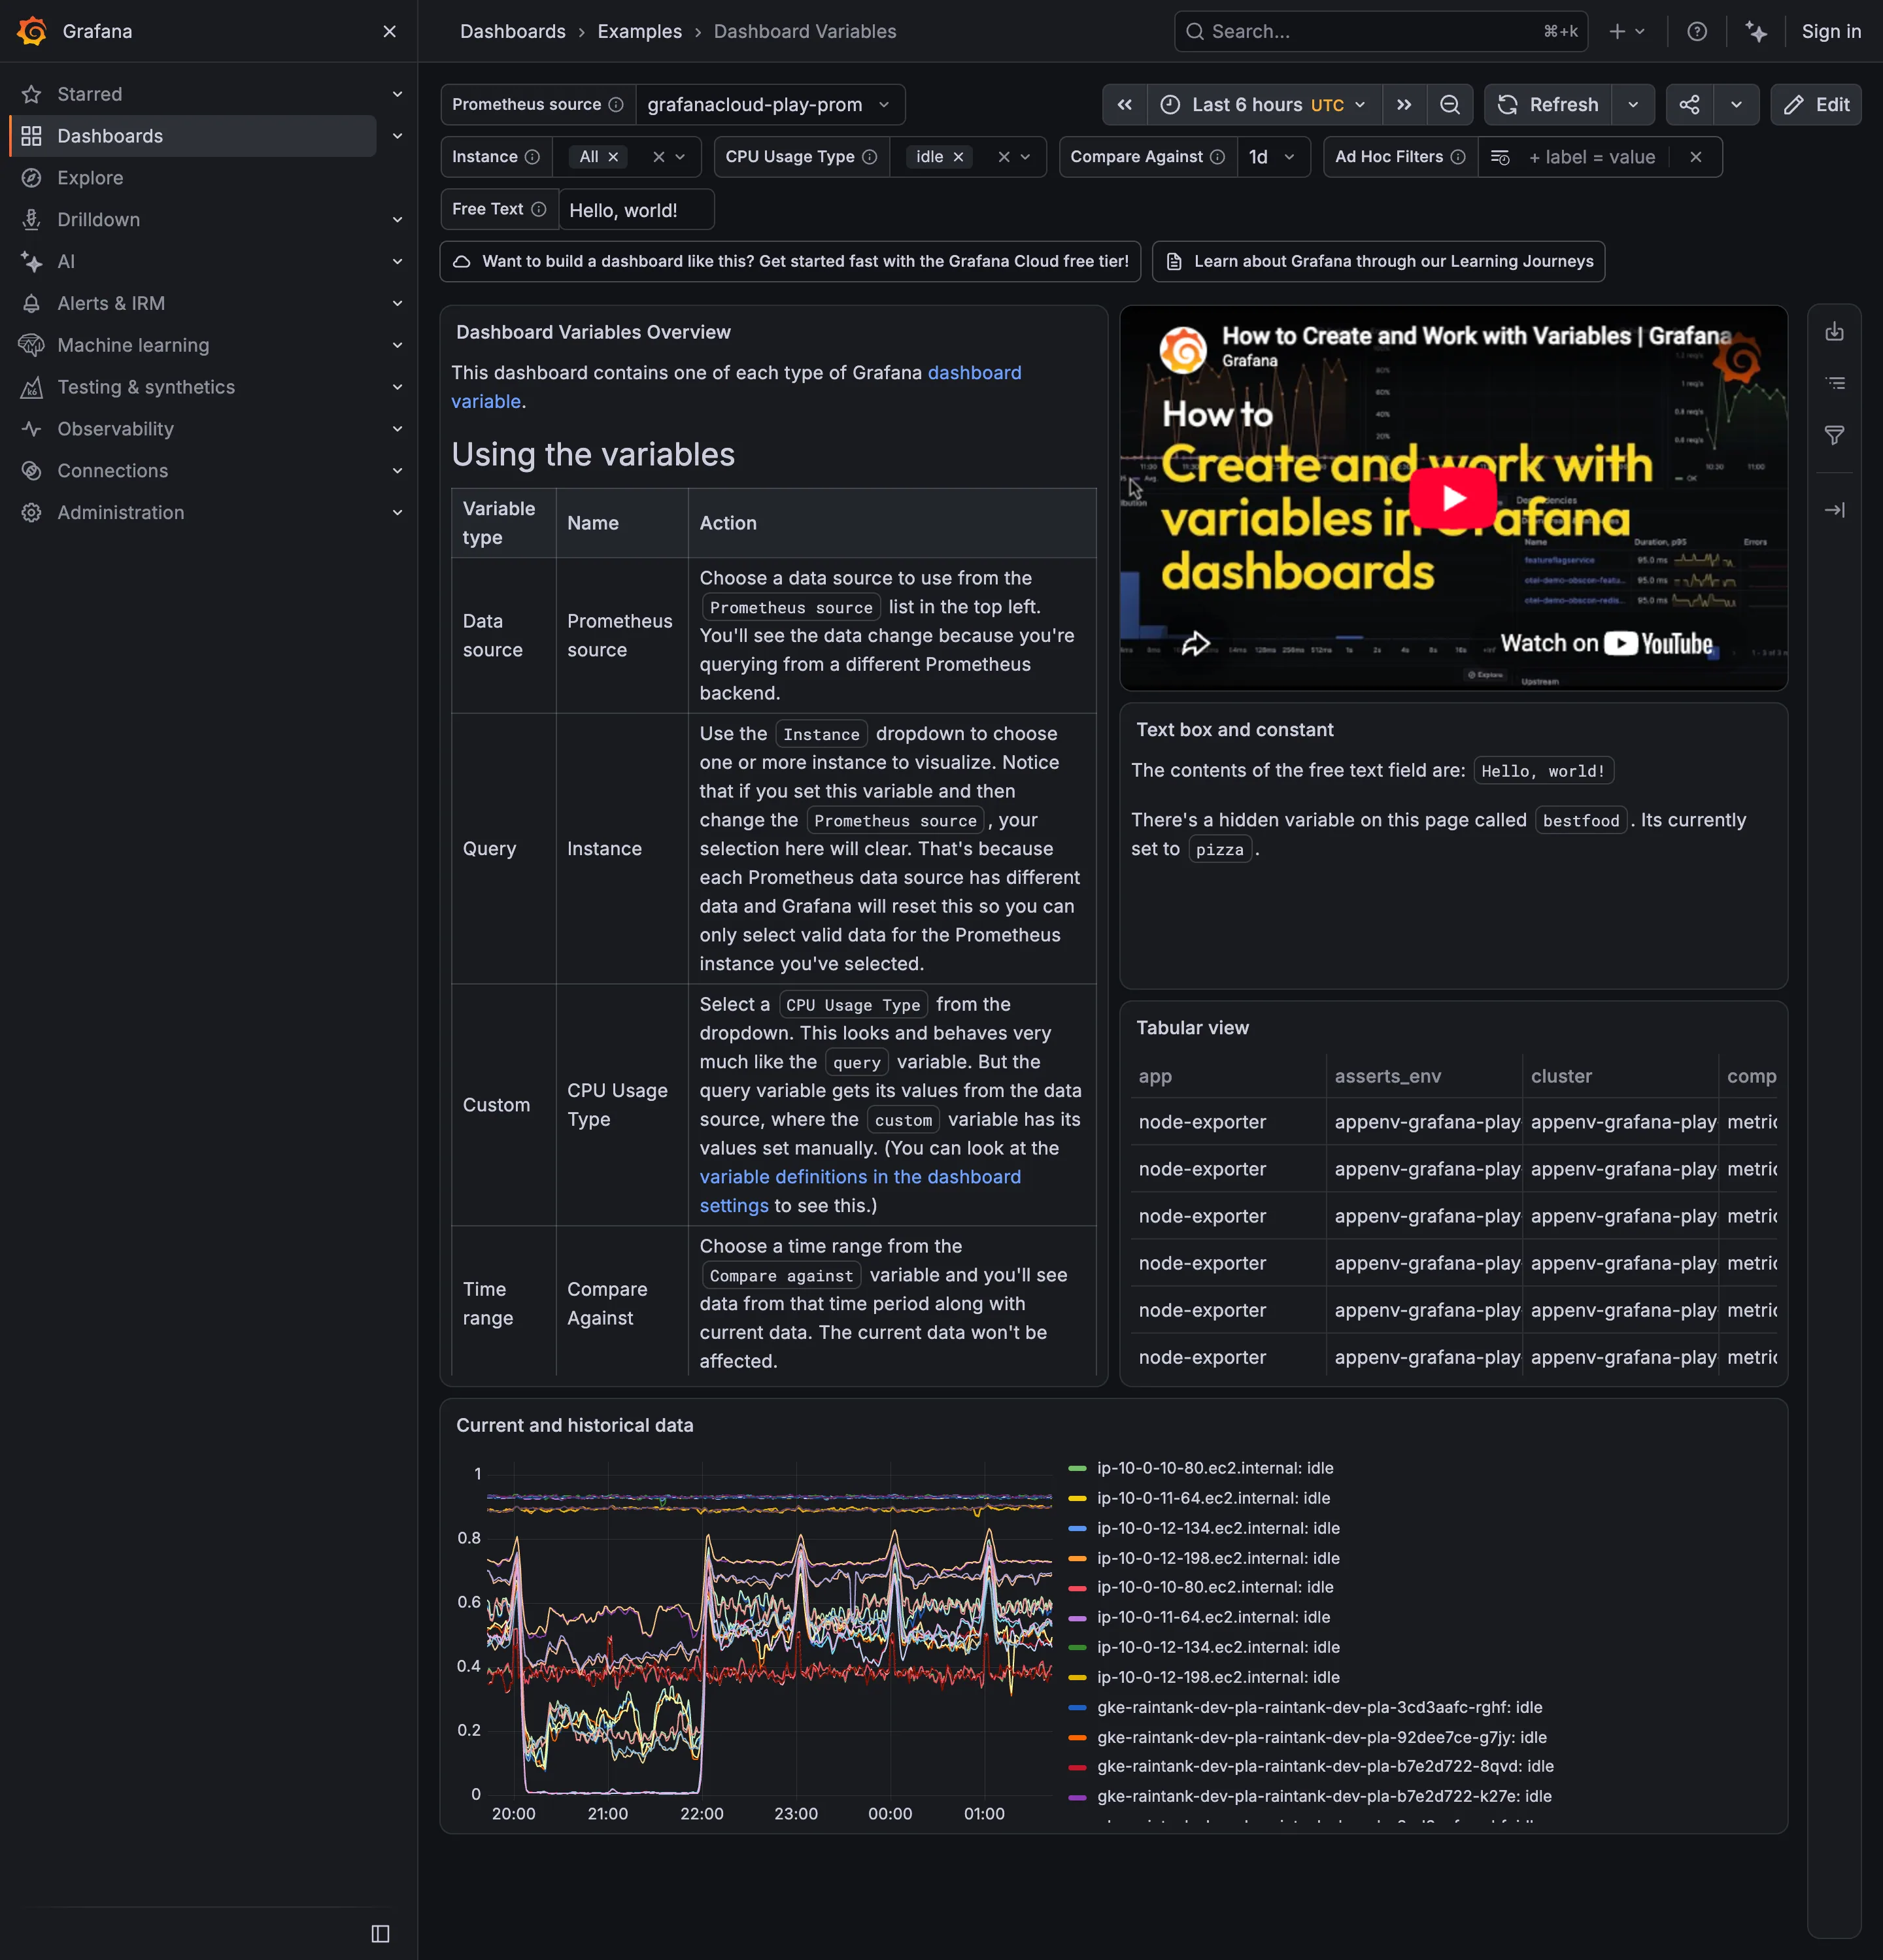This screenshot has height=1960, width=1883.
Task: Focus the Search field in top bar
Action: [x=1381, y=31]
